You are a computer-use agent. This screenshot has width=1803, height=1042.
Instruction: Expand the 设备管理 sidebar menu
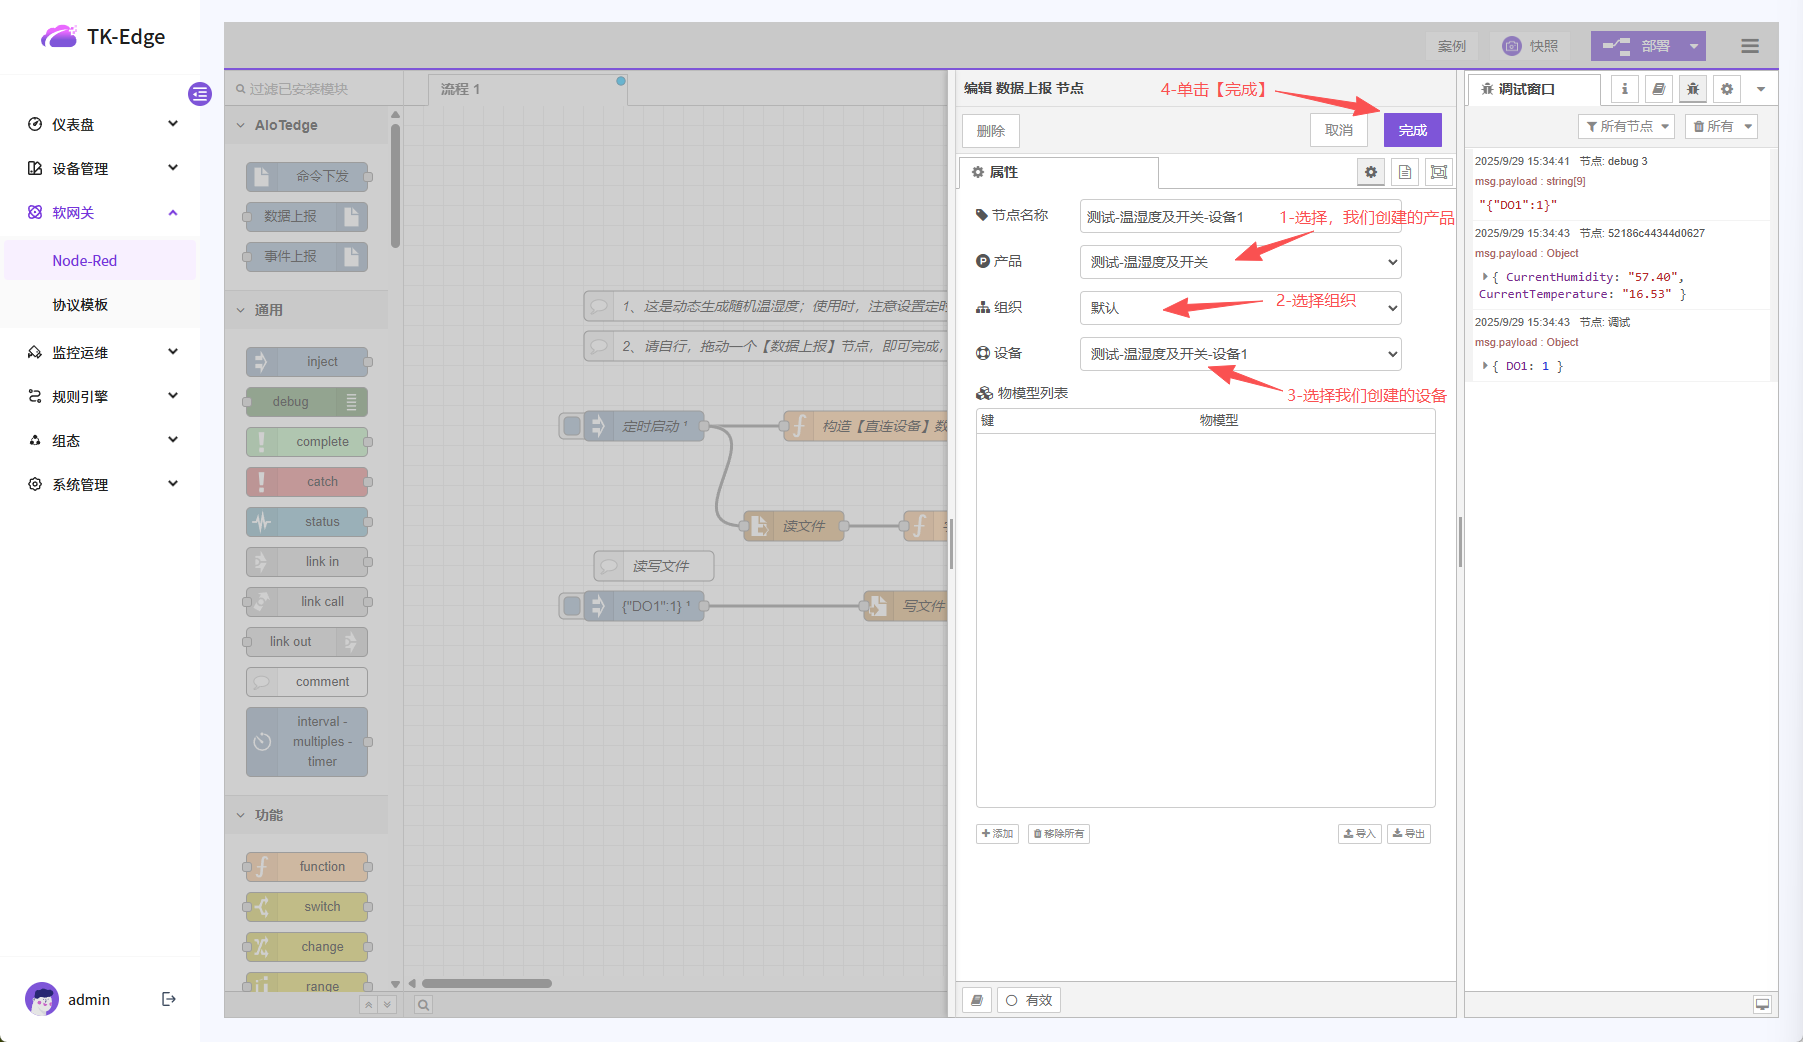pos(100,168)
